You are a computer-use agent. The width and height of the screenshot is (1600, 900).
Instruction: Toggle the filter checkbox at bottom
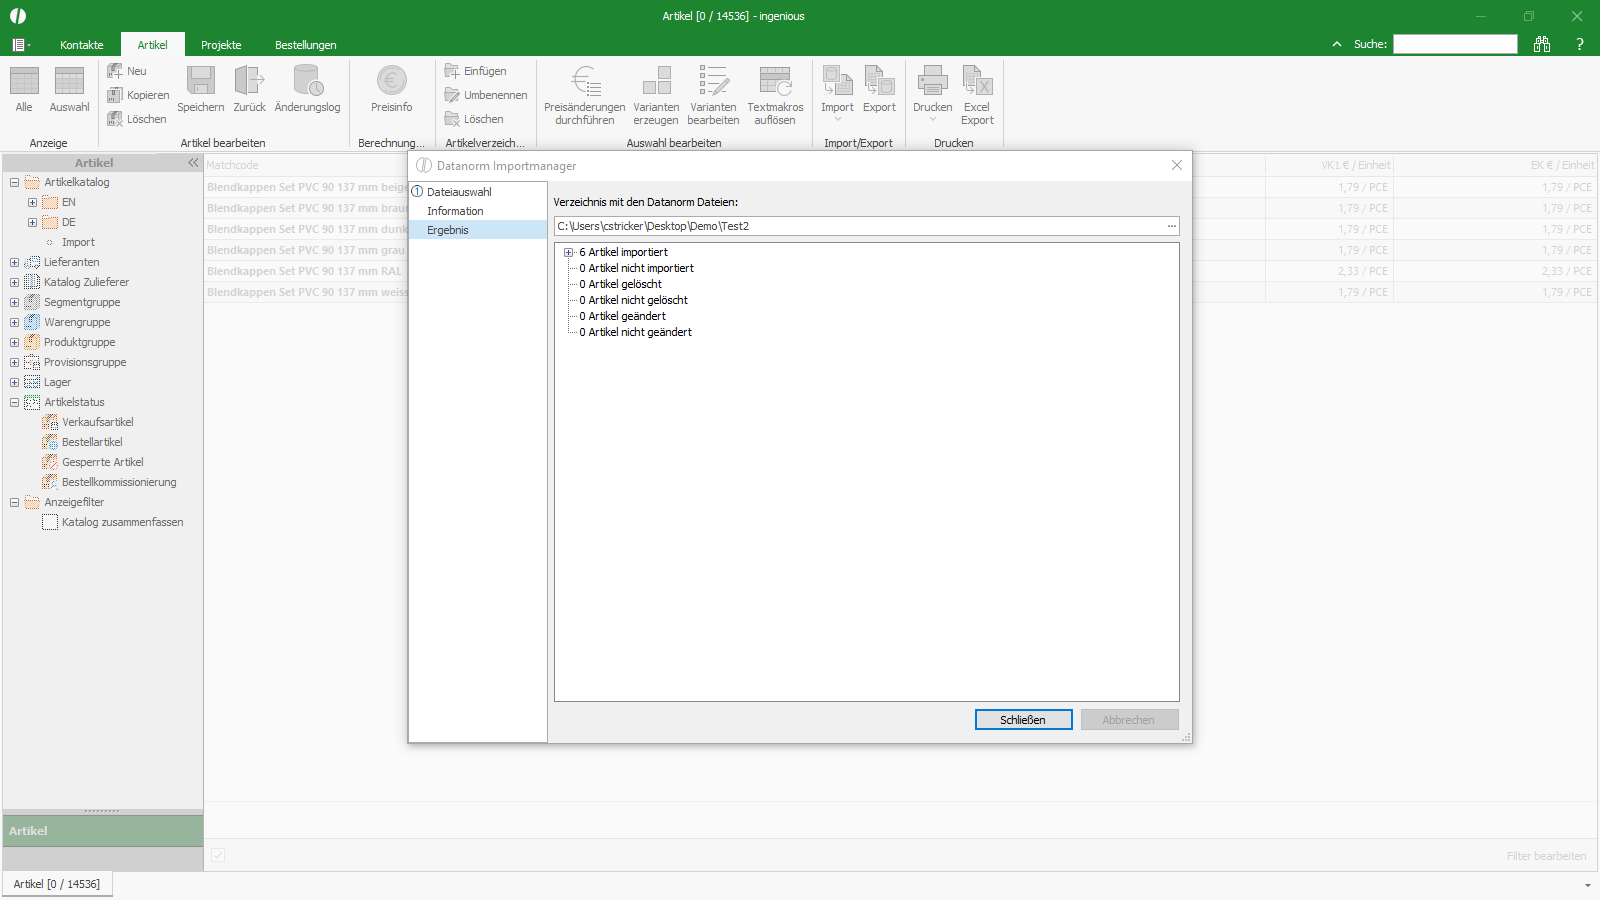(218, 855)
